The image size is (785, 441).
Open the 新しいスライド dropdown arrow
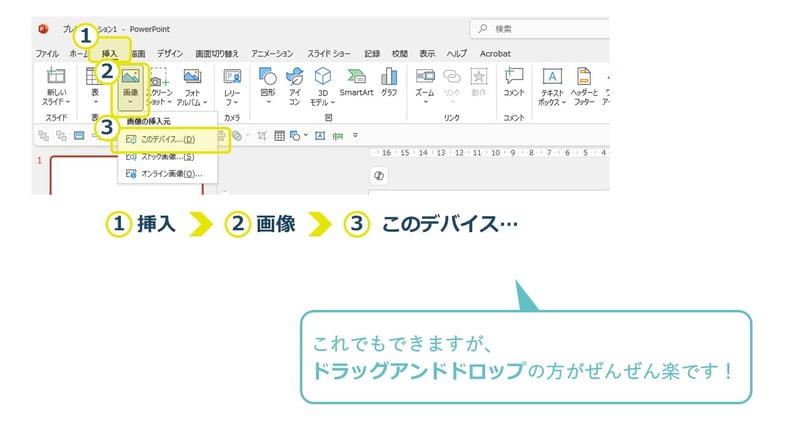[68, 102]
